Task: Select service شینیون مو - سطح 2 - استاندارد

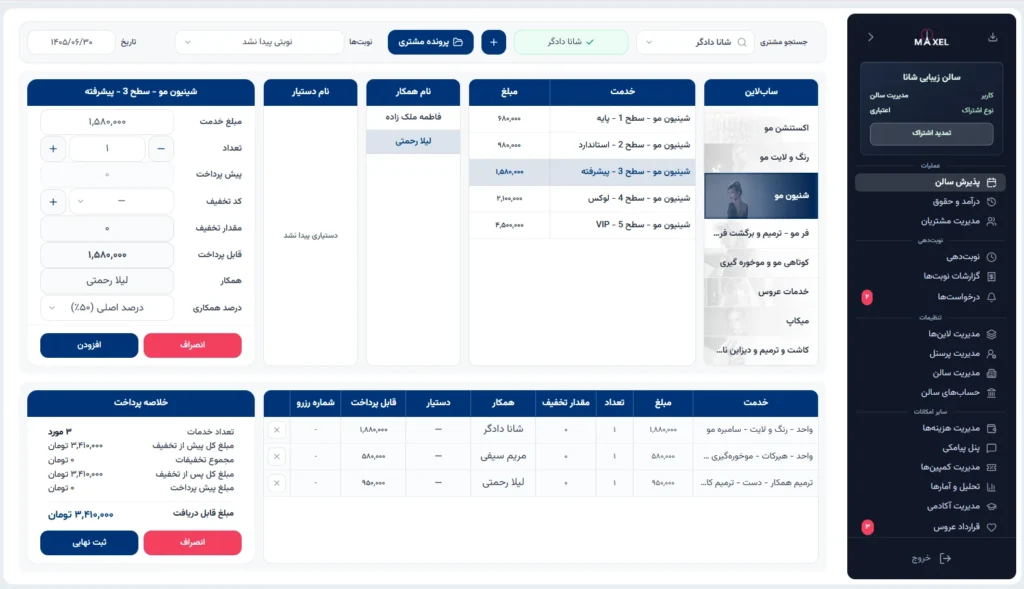Action: (x=582, y=145)
